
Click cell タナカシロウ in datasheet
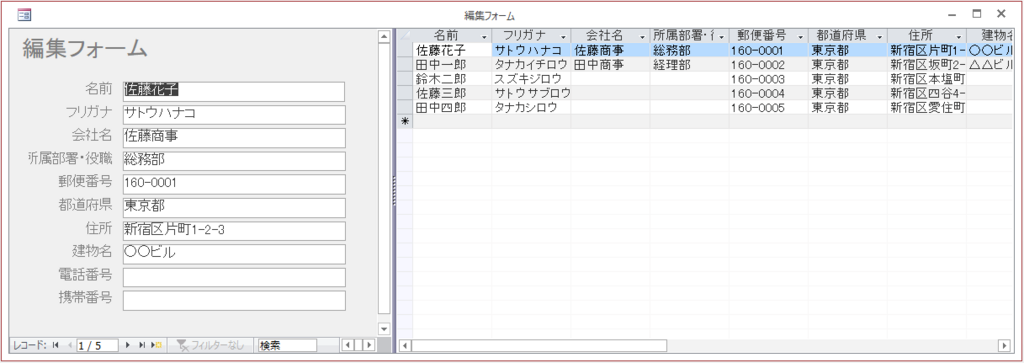click(x=532, y=107)
